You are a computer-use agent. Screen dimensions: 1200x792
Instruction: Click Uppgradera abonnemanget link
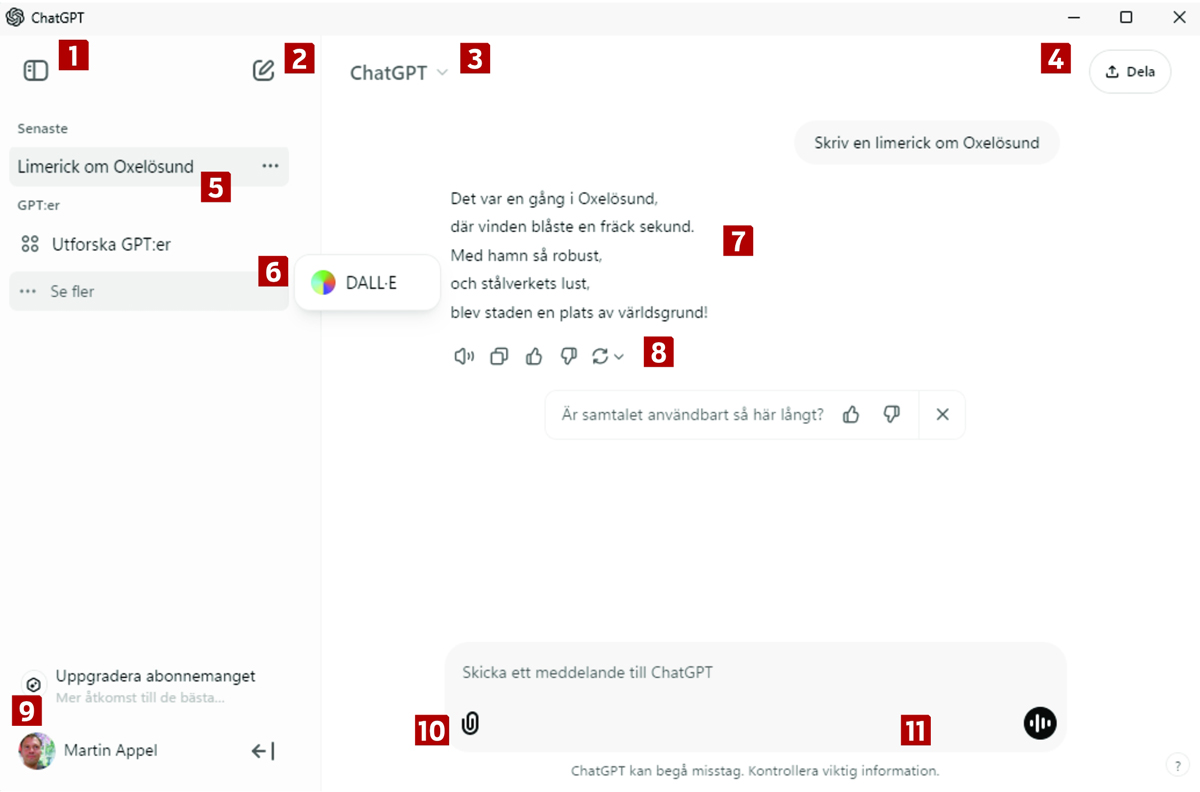(x=155, y=677)
